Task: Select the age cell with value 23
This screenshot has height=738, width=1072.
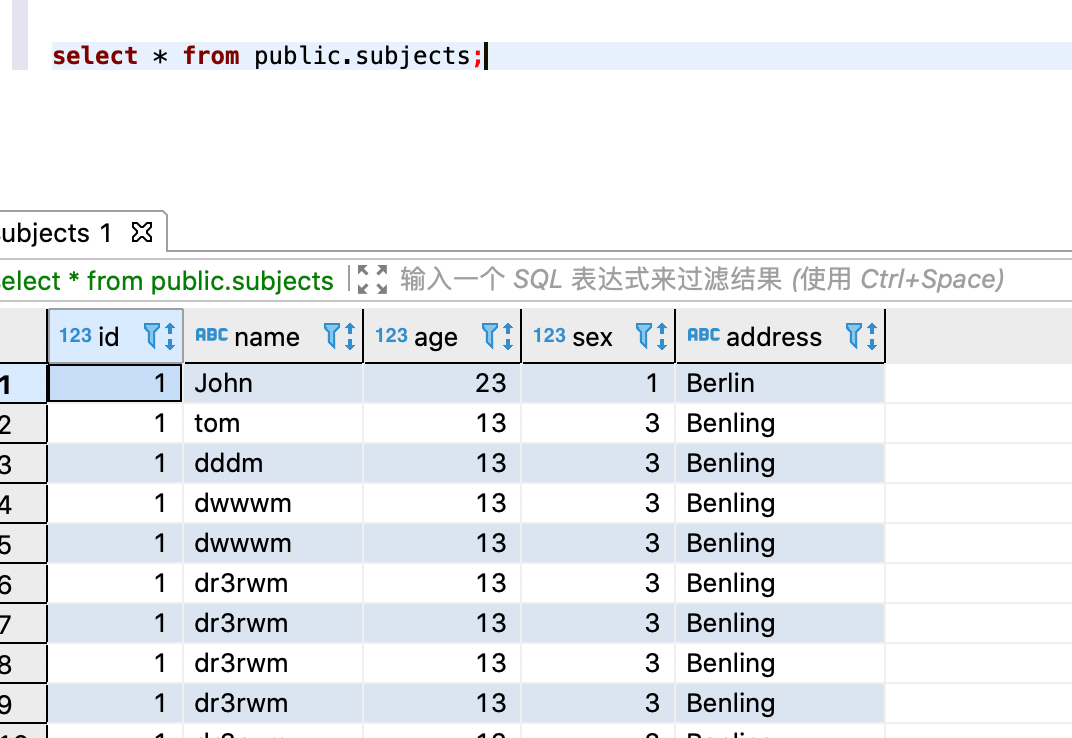Action: point(442,383)
